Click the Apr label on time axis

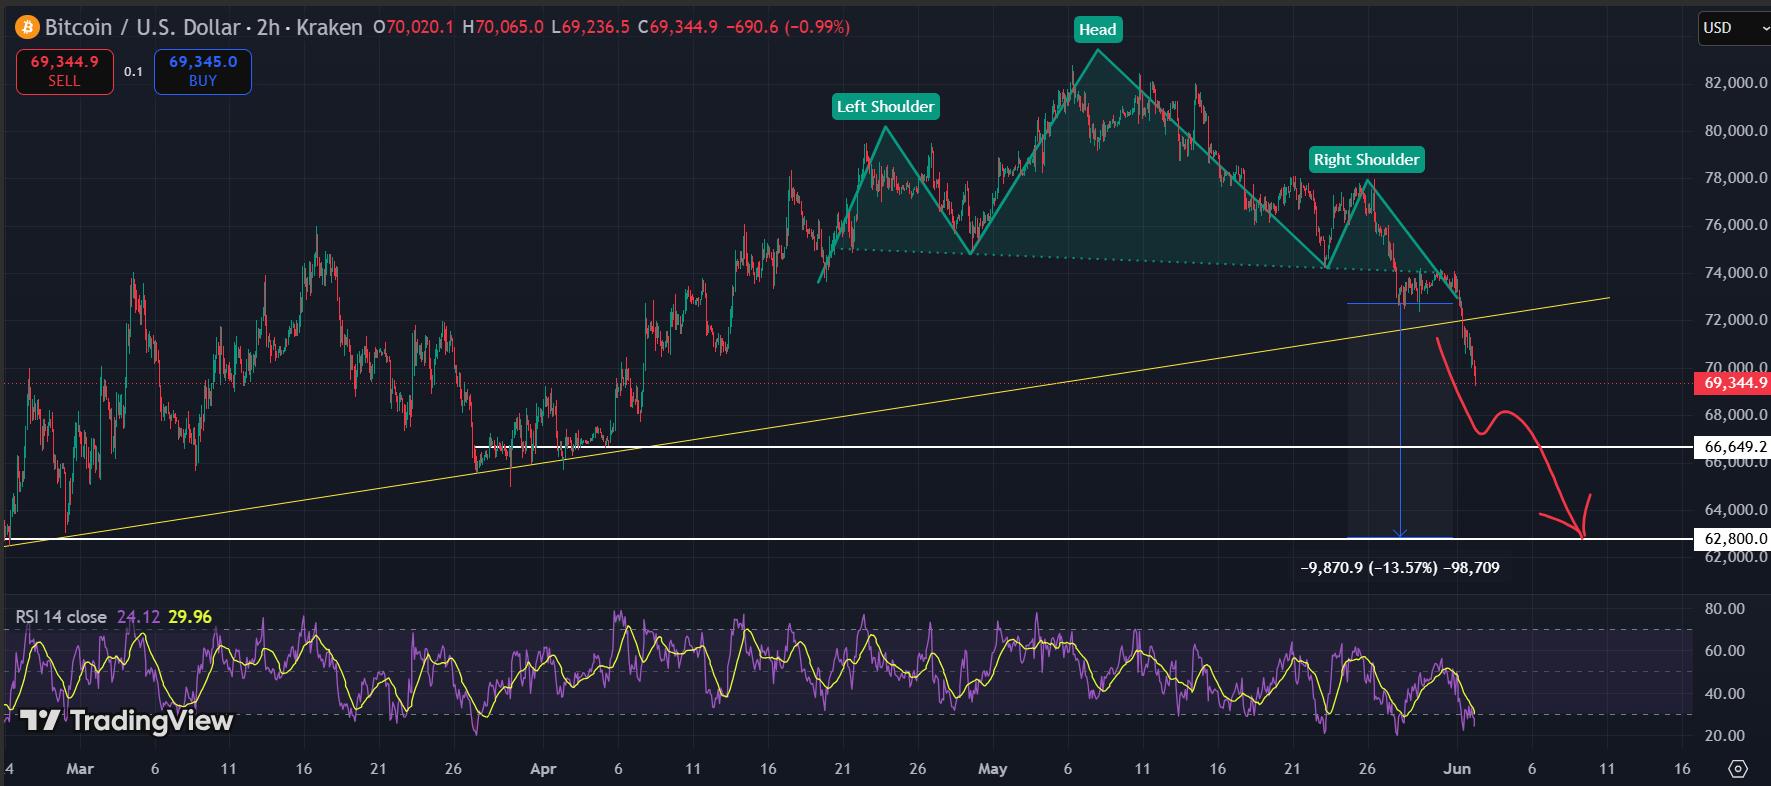click(543, 769)
